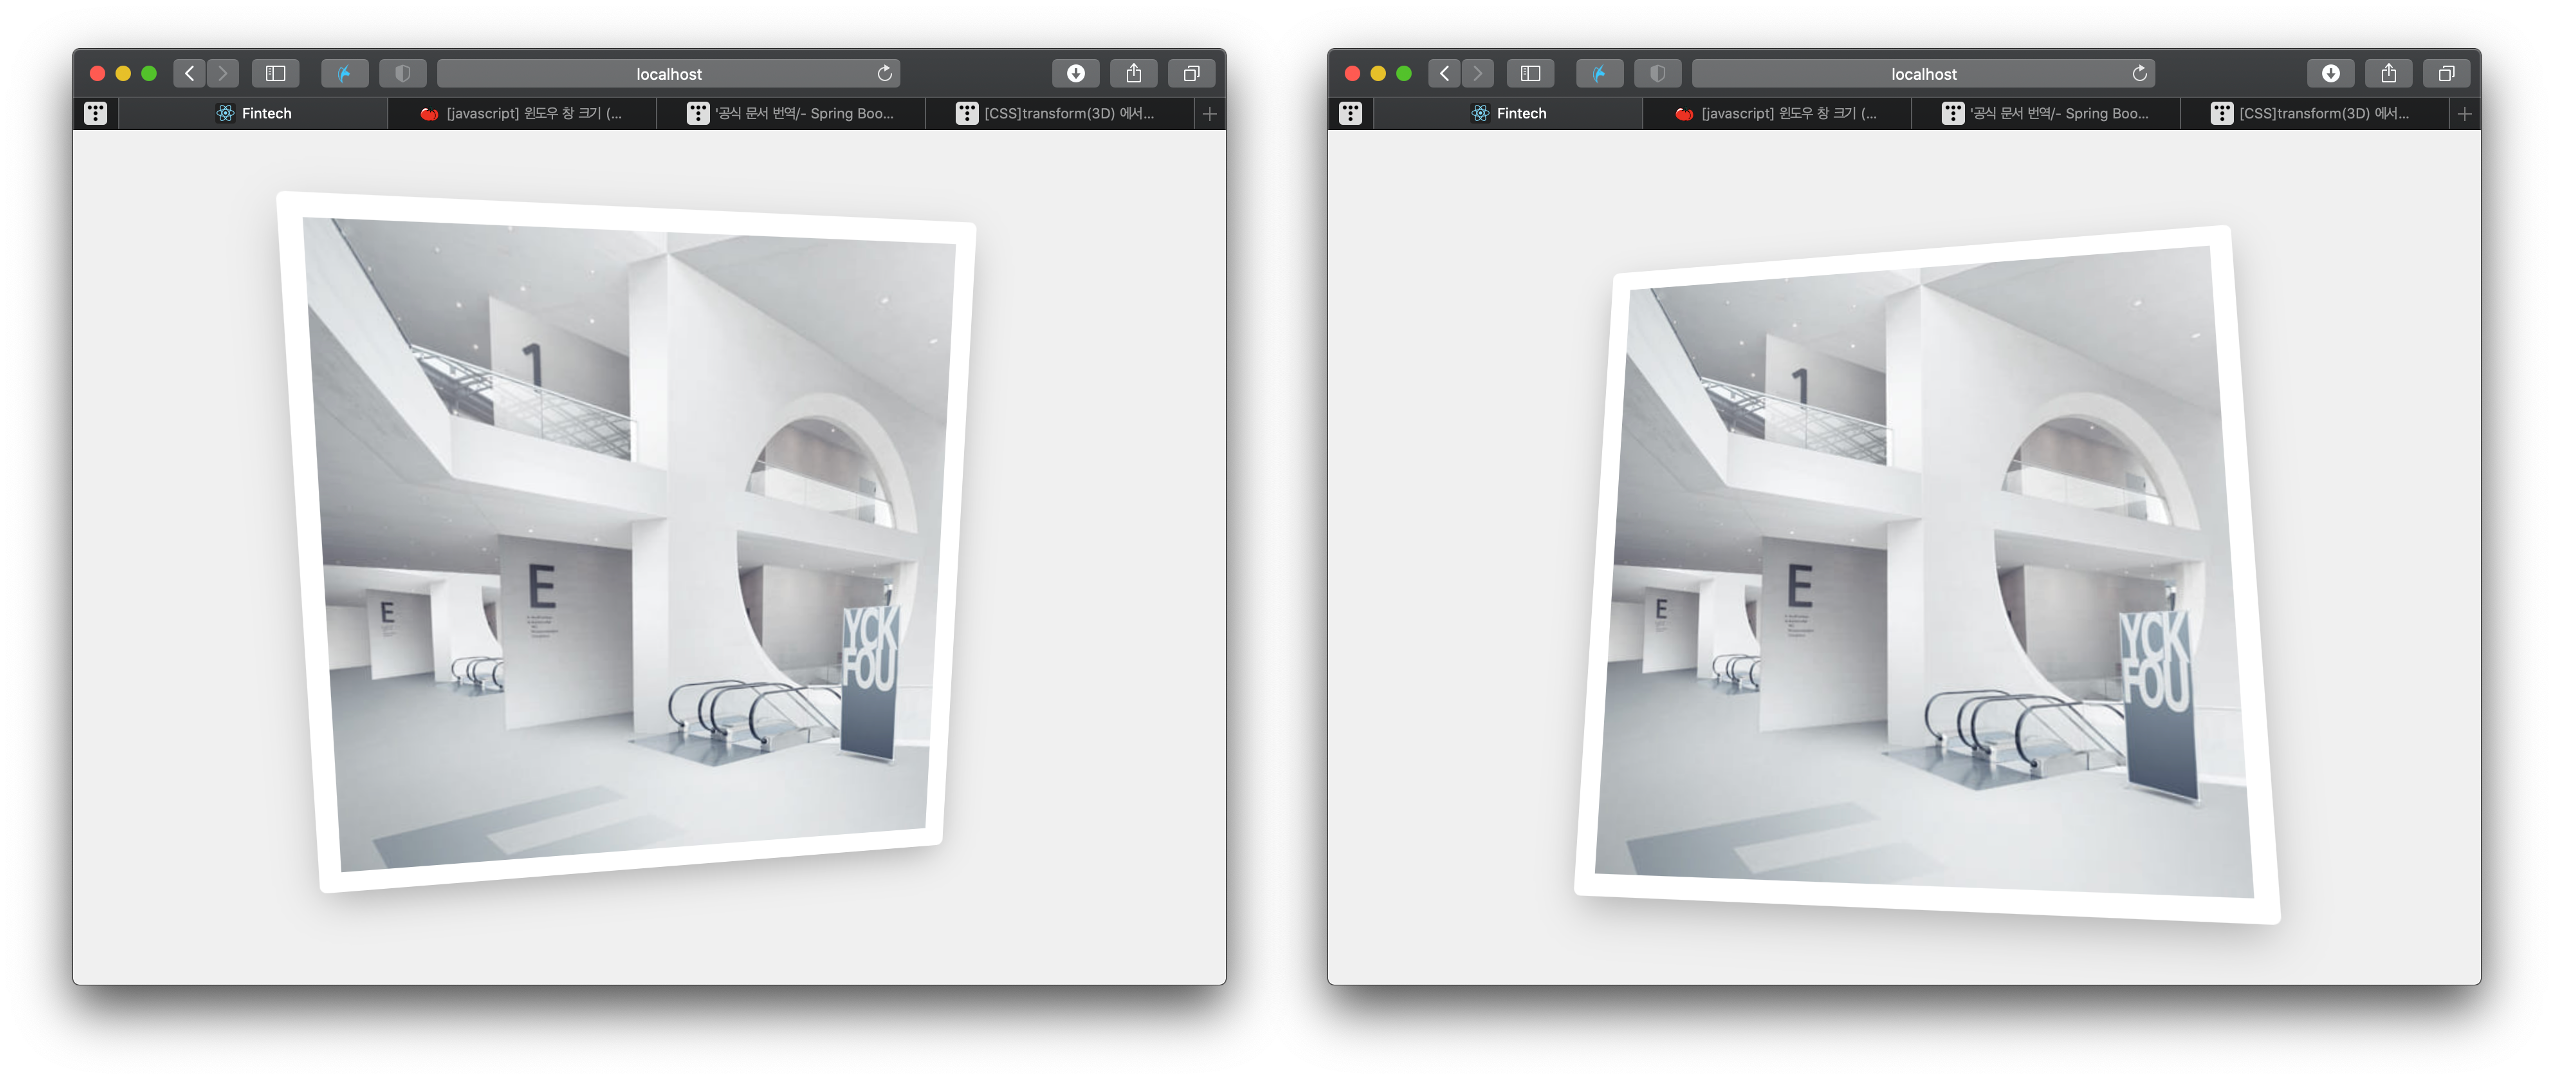Screen dimensions: 2554x1080
Task: Add new tab in right window
Action: (x=2465, y=113)
